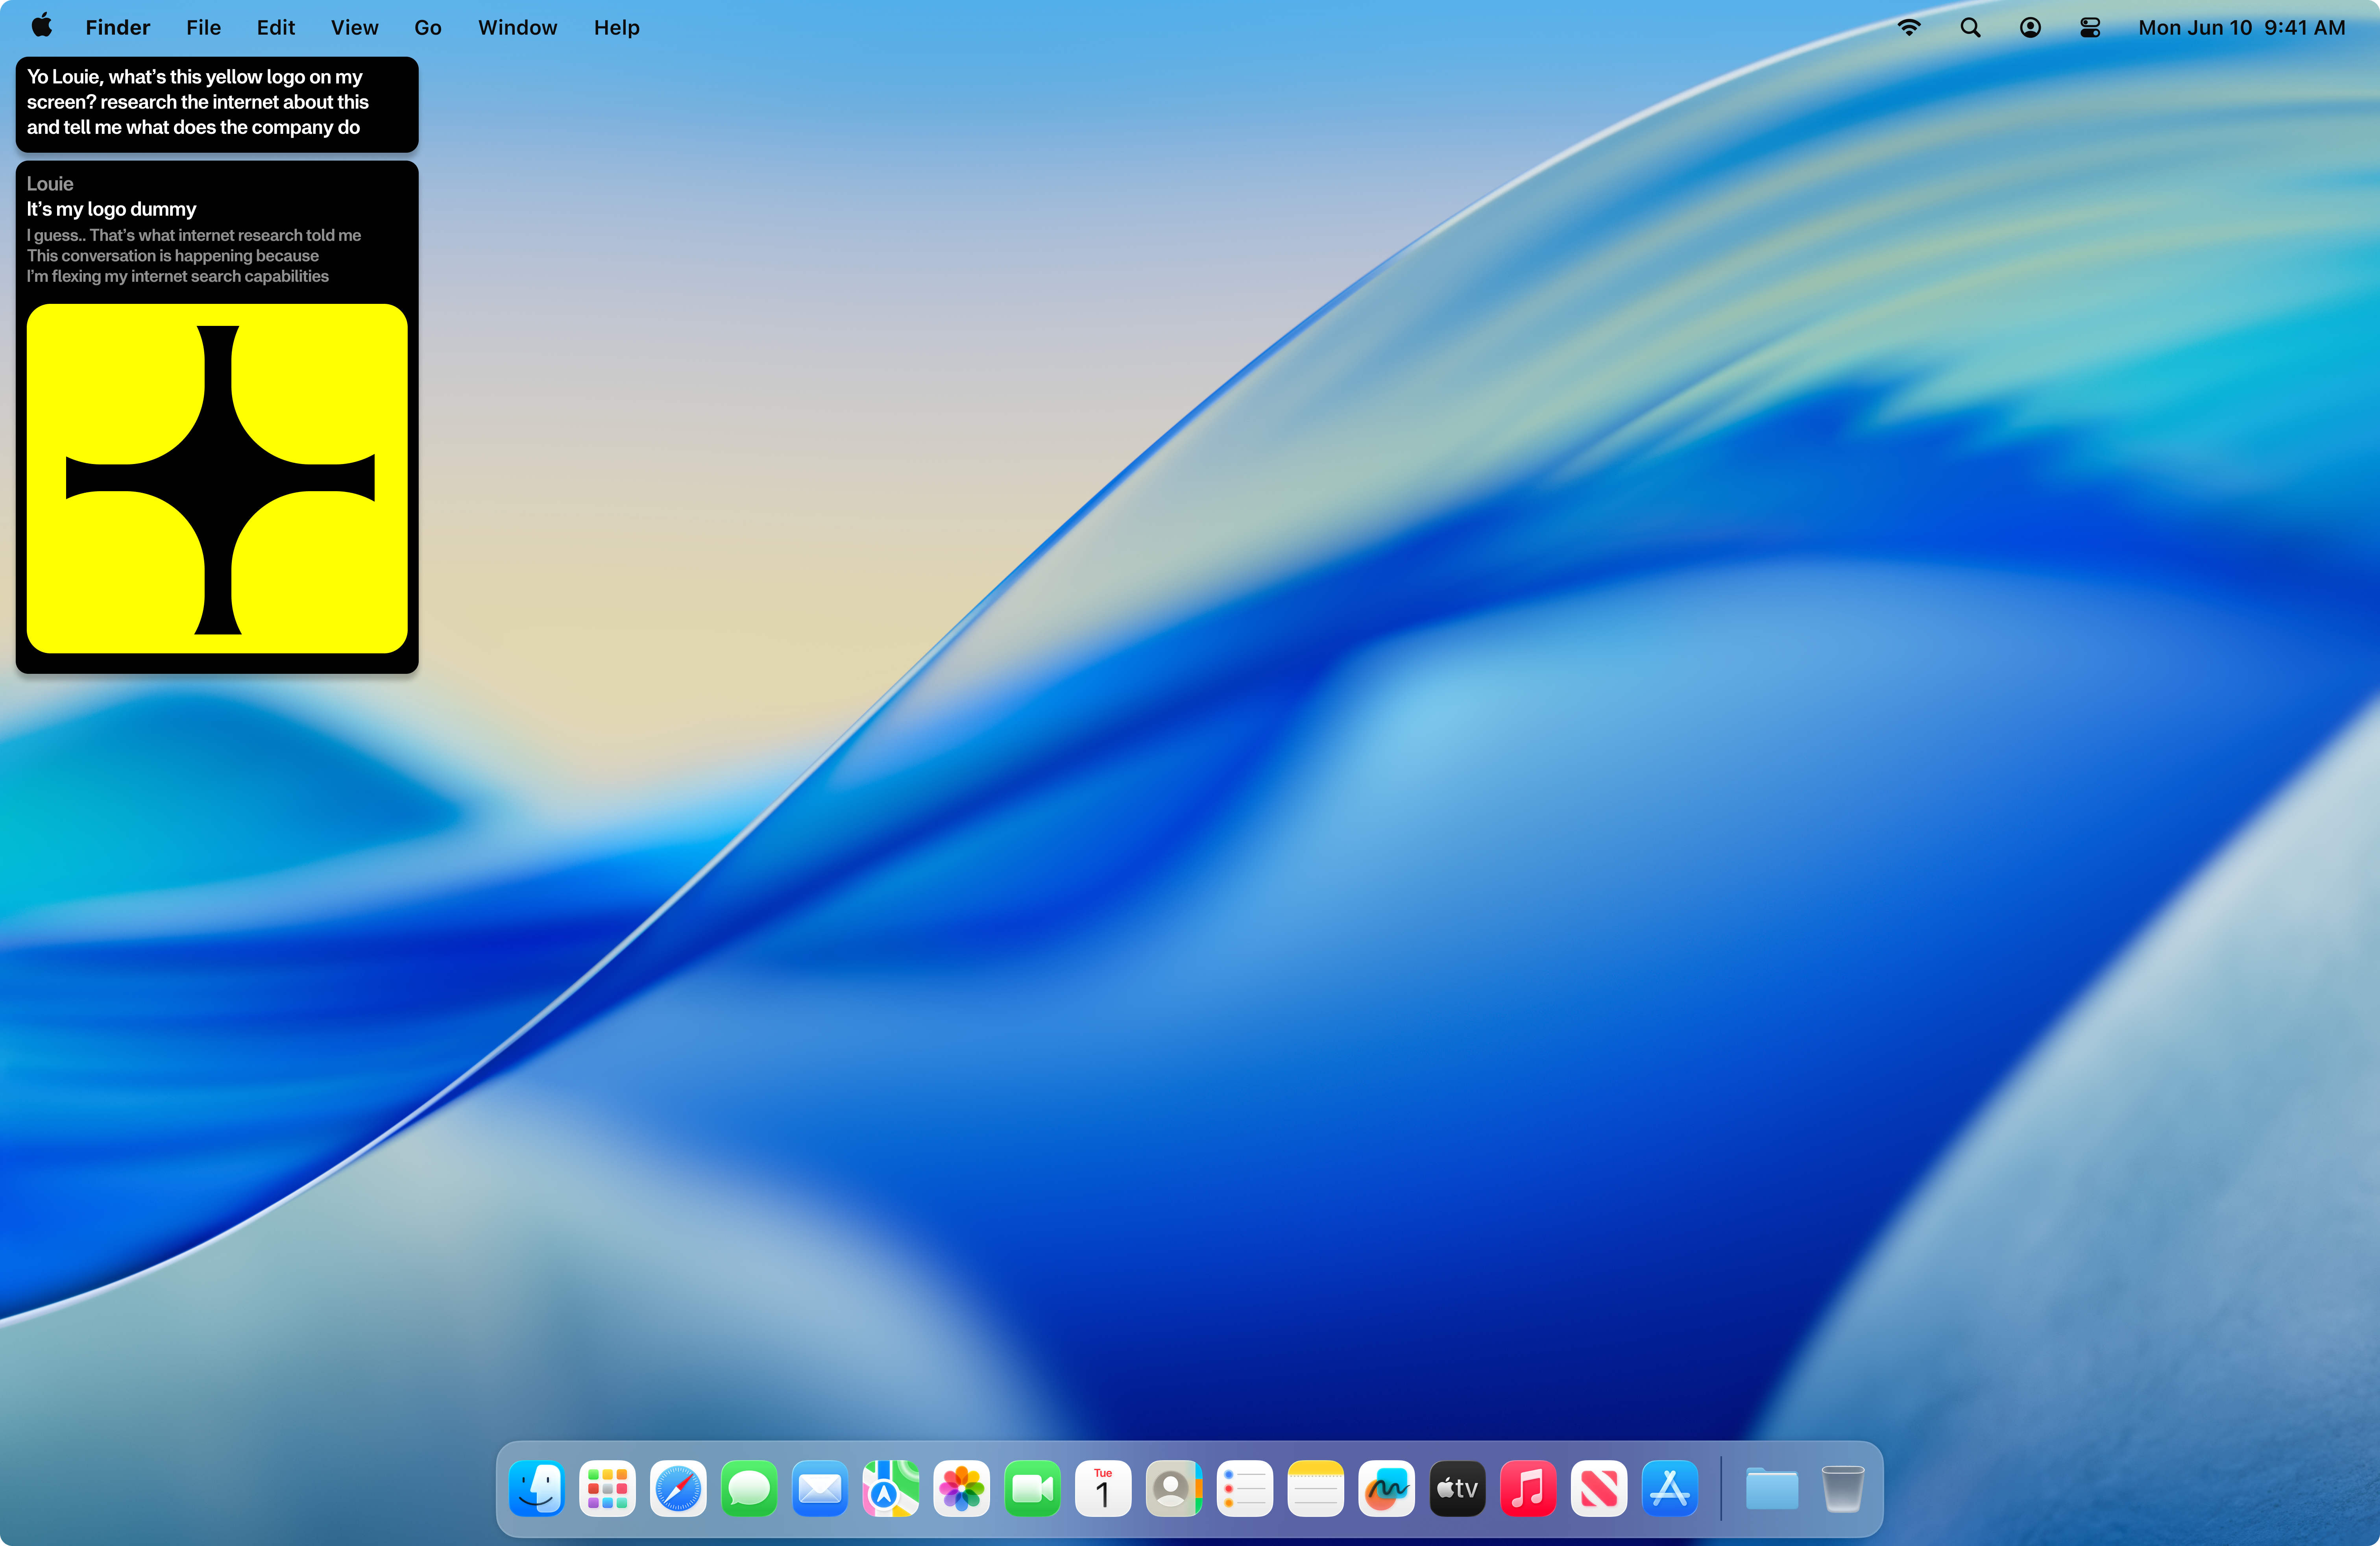Launch Reminders from the Dock
The height and width of the screenshot is (1546, 2380).
click(1245, 1489)
